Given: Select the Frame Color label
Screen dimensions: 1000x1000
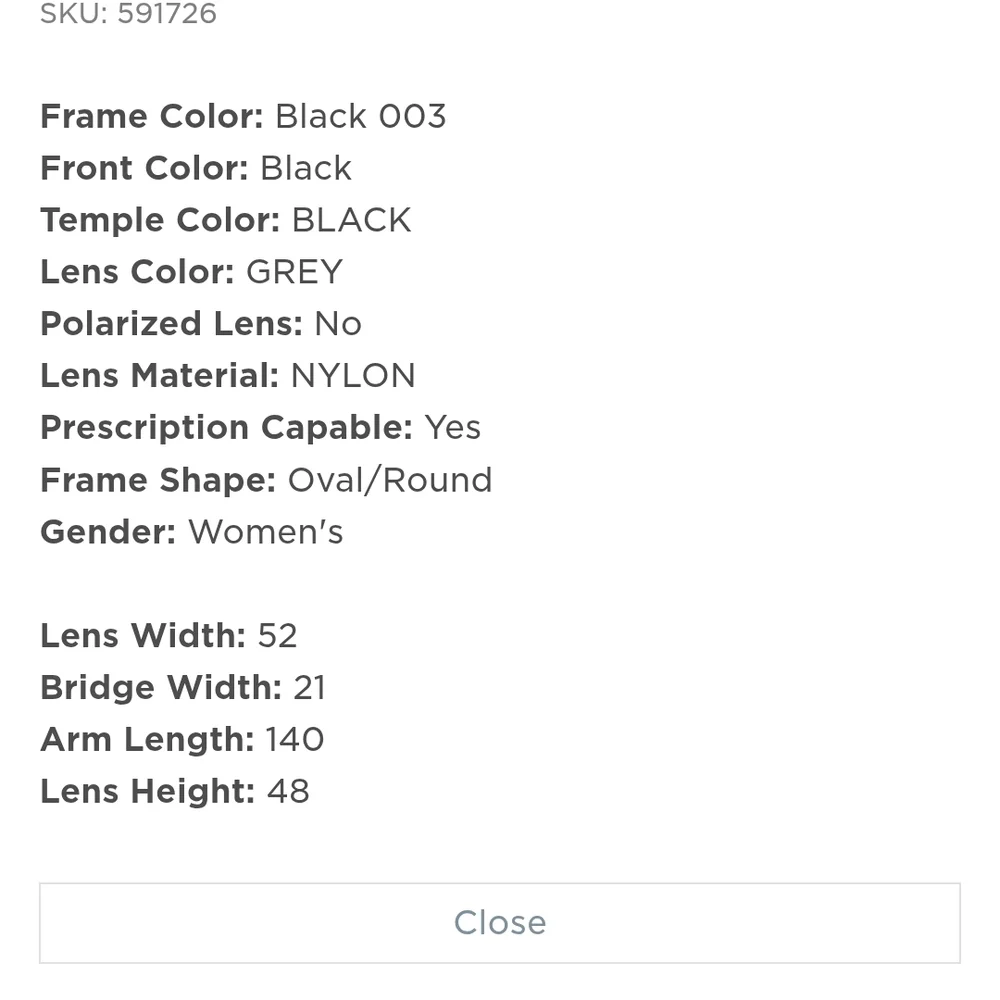Looking at the screenshot, I should point(152,116).
